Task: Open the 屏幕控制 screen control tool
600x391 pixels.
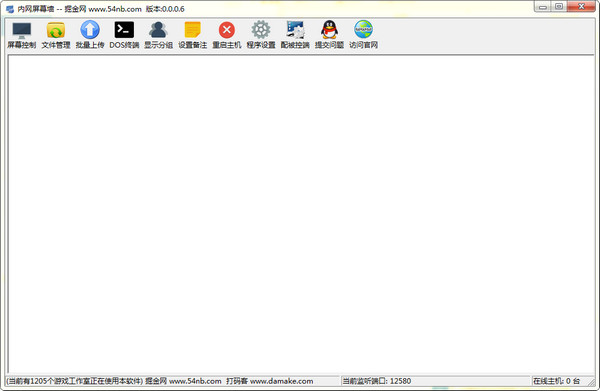Action: click(x=22, y=35)
